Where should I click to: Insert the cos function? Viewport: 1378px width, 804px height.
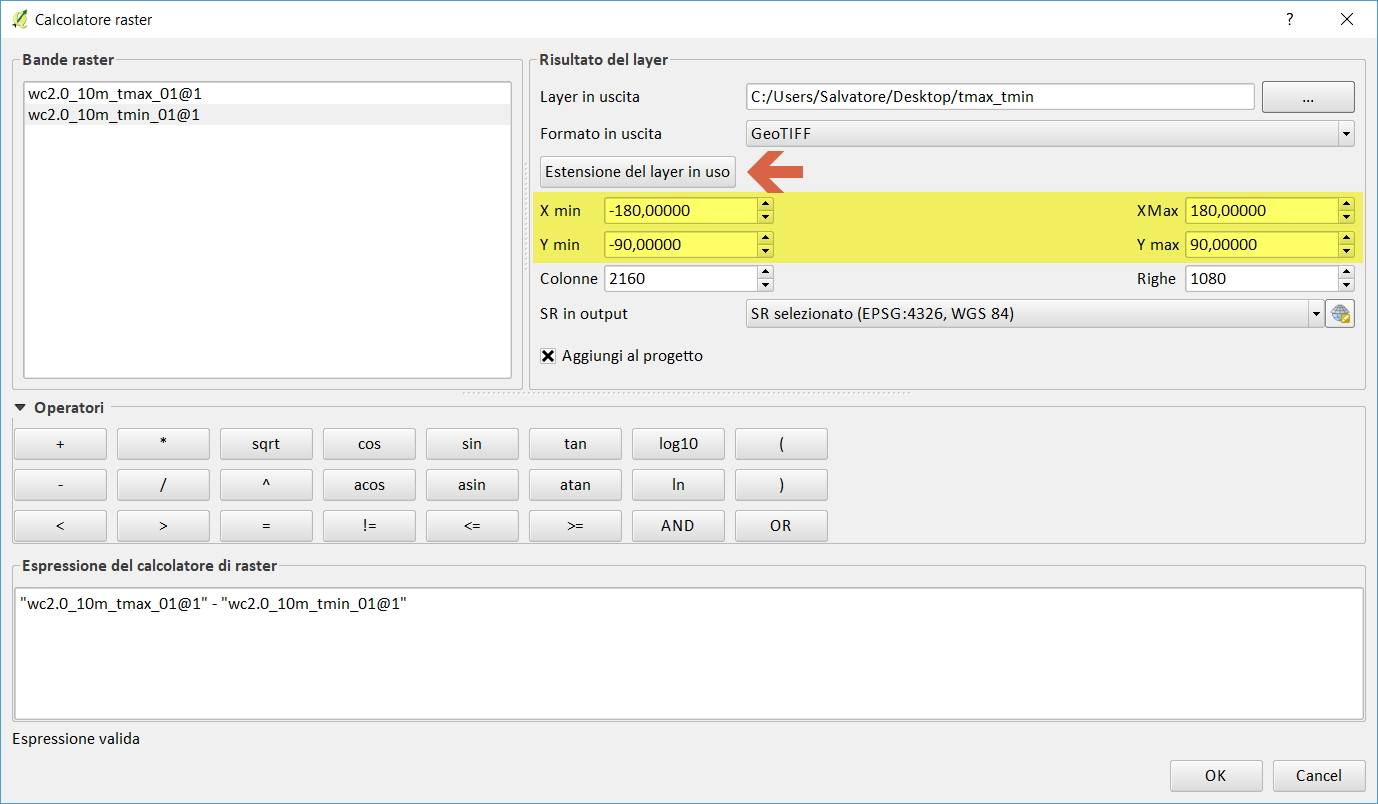tap(369, 444)
